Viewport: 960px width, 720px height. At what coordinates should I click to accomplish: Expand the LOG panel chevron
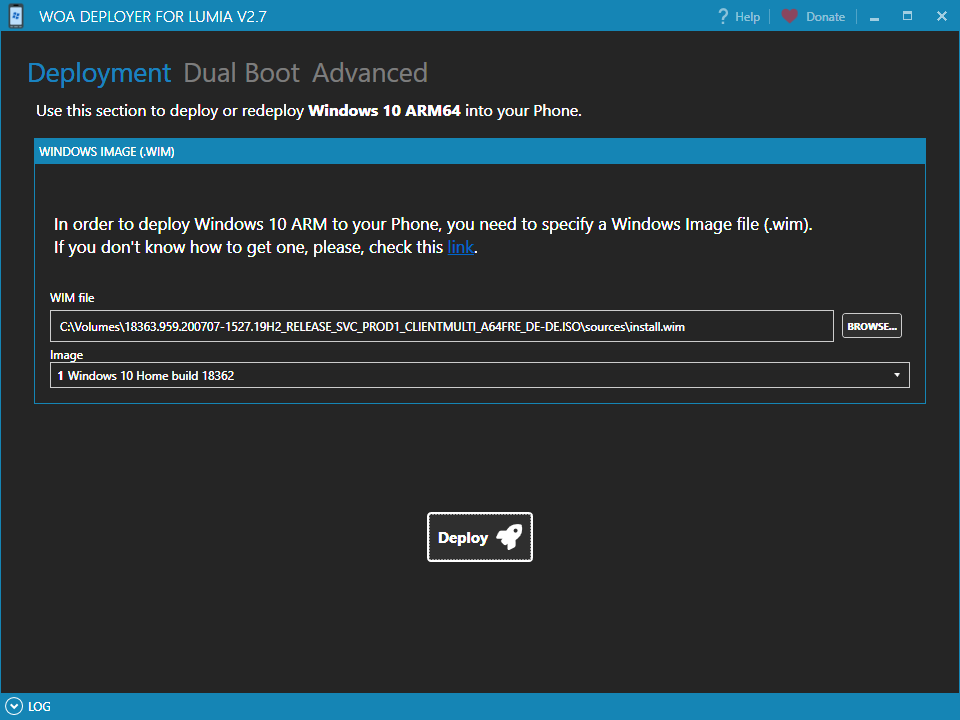14,707
